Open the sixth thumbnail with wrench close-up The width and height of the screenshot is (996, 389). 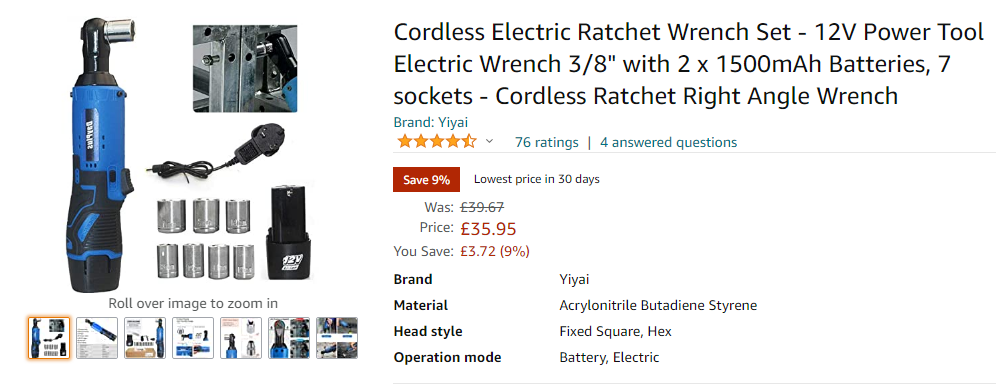(289, 338)
